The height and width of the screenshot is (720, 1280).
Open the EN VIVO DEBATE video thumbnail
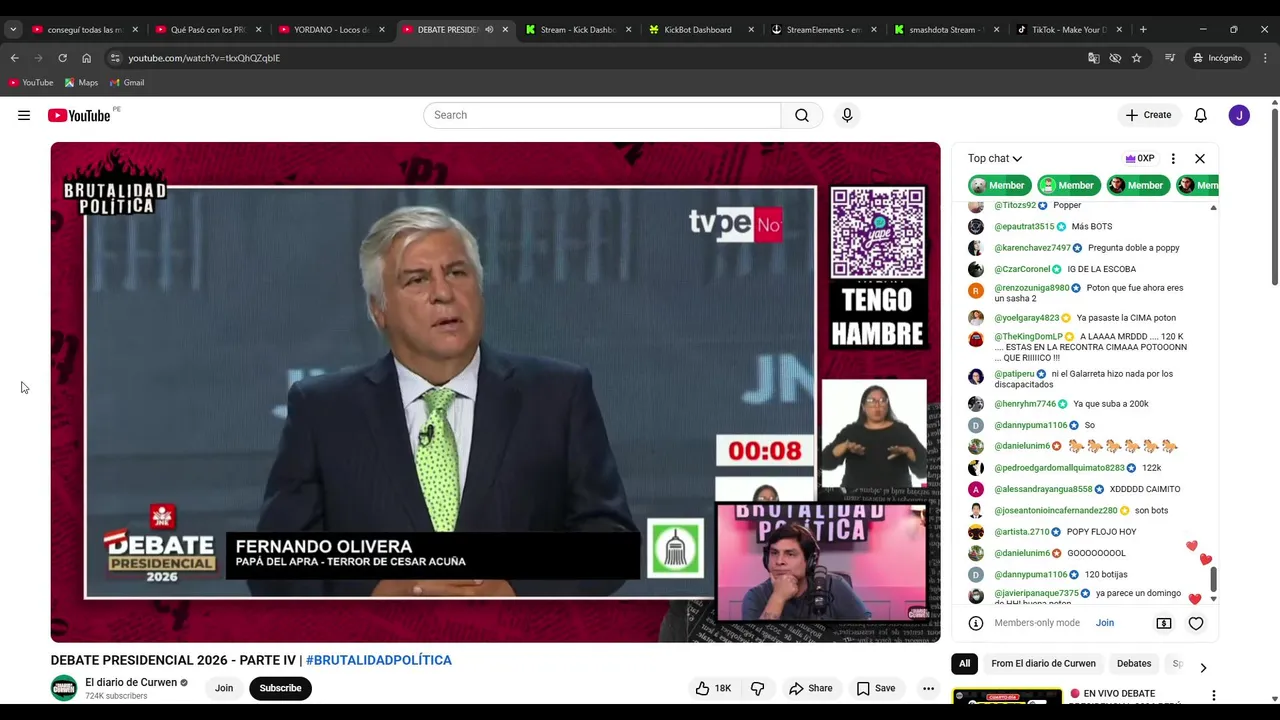click(1007, 696)
